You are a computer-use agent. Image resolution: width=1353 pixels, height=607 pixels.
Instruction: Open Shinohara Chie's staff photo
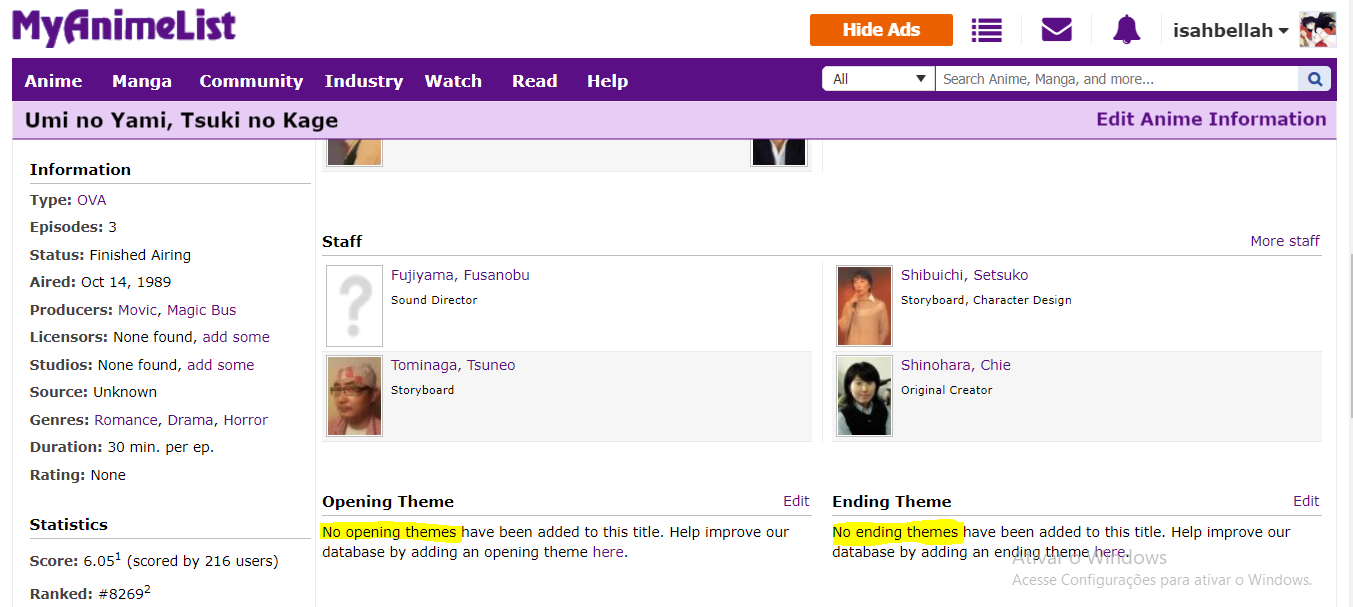click(x=864, y=396)
